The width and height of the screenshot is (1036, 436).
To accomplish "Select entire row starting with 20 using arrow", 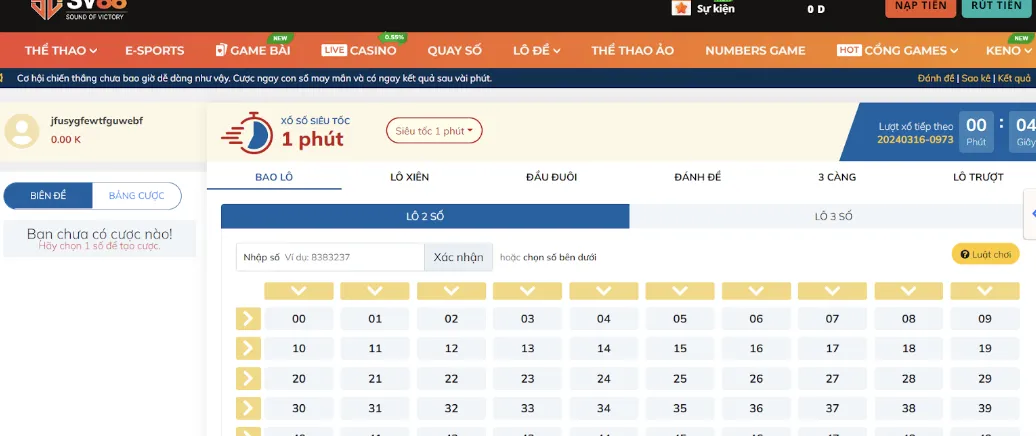I will click(x=247, y=379).
